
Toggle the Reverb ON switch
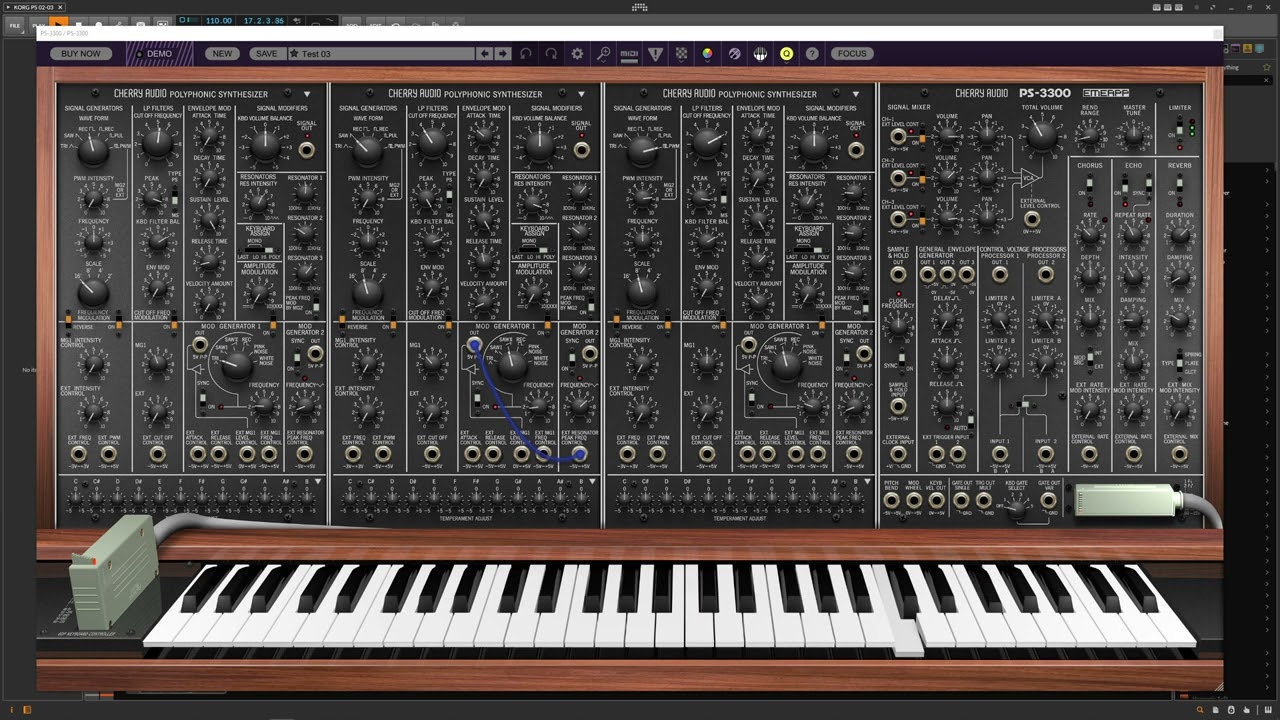click(1179, 186)
